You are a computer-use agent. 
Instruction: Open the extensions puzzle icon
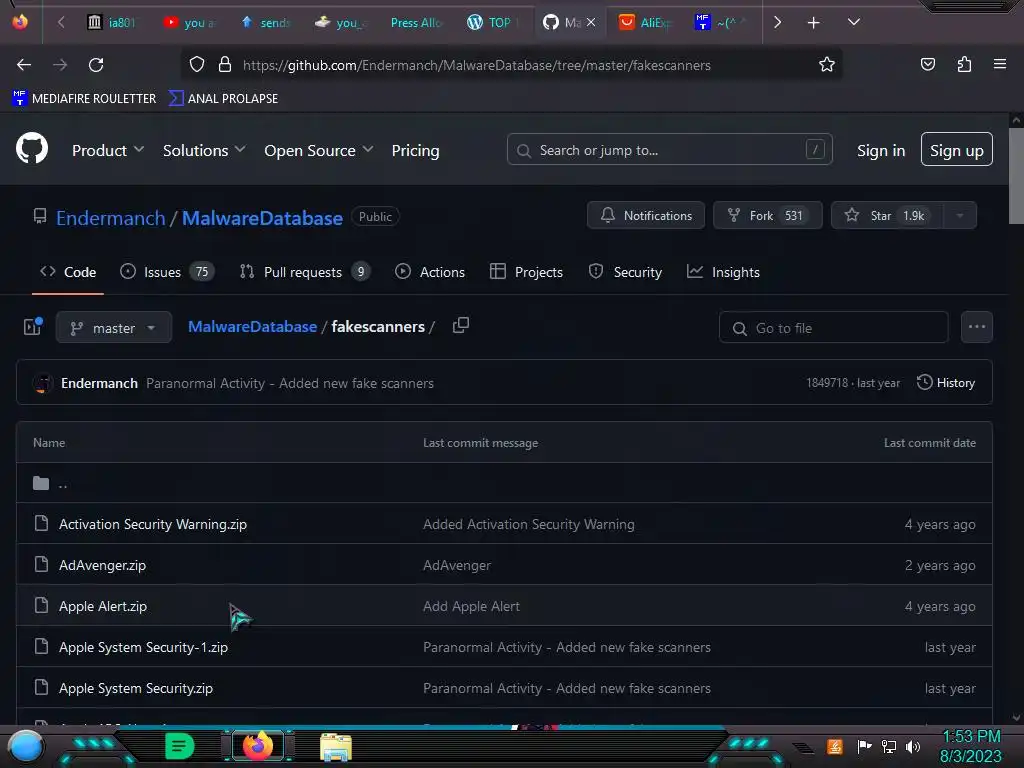click(964, 65)
